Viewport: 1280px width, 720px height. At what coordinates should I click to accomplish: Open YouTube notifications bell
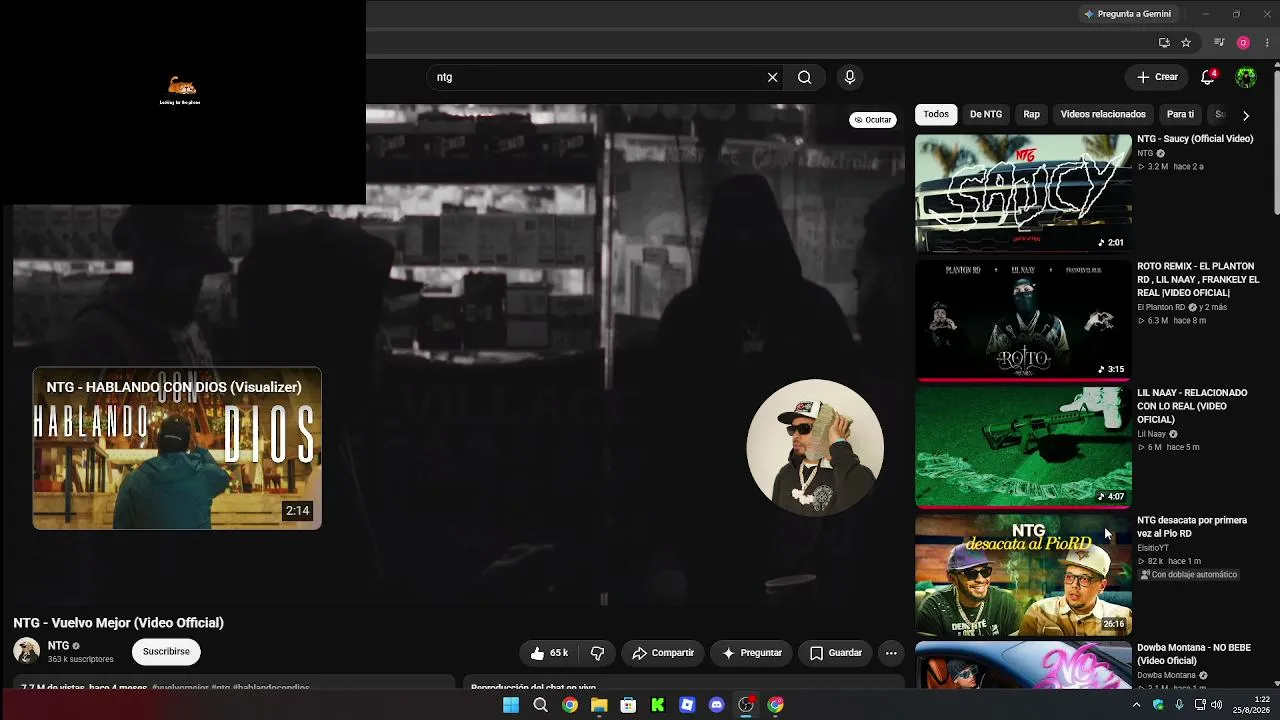pos(1208,77)
